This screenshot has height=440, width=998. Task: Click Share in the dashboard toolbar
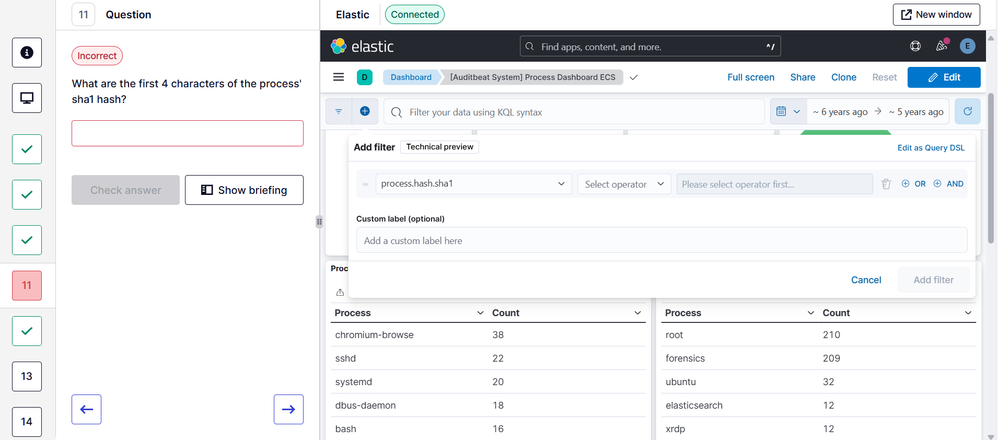[802, 77]
